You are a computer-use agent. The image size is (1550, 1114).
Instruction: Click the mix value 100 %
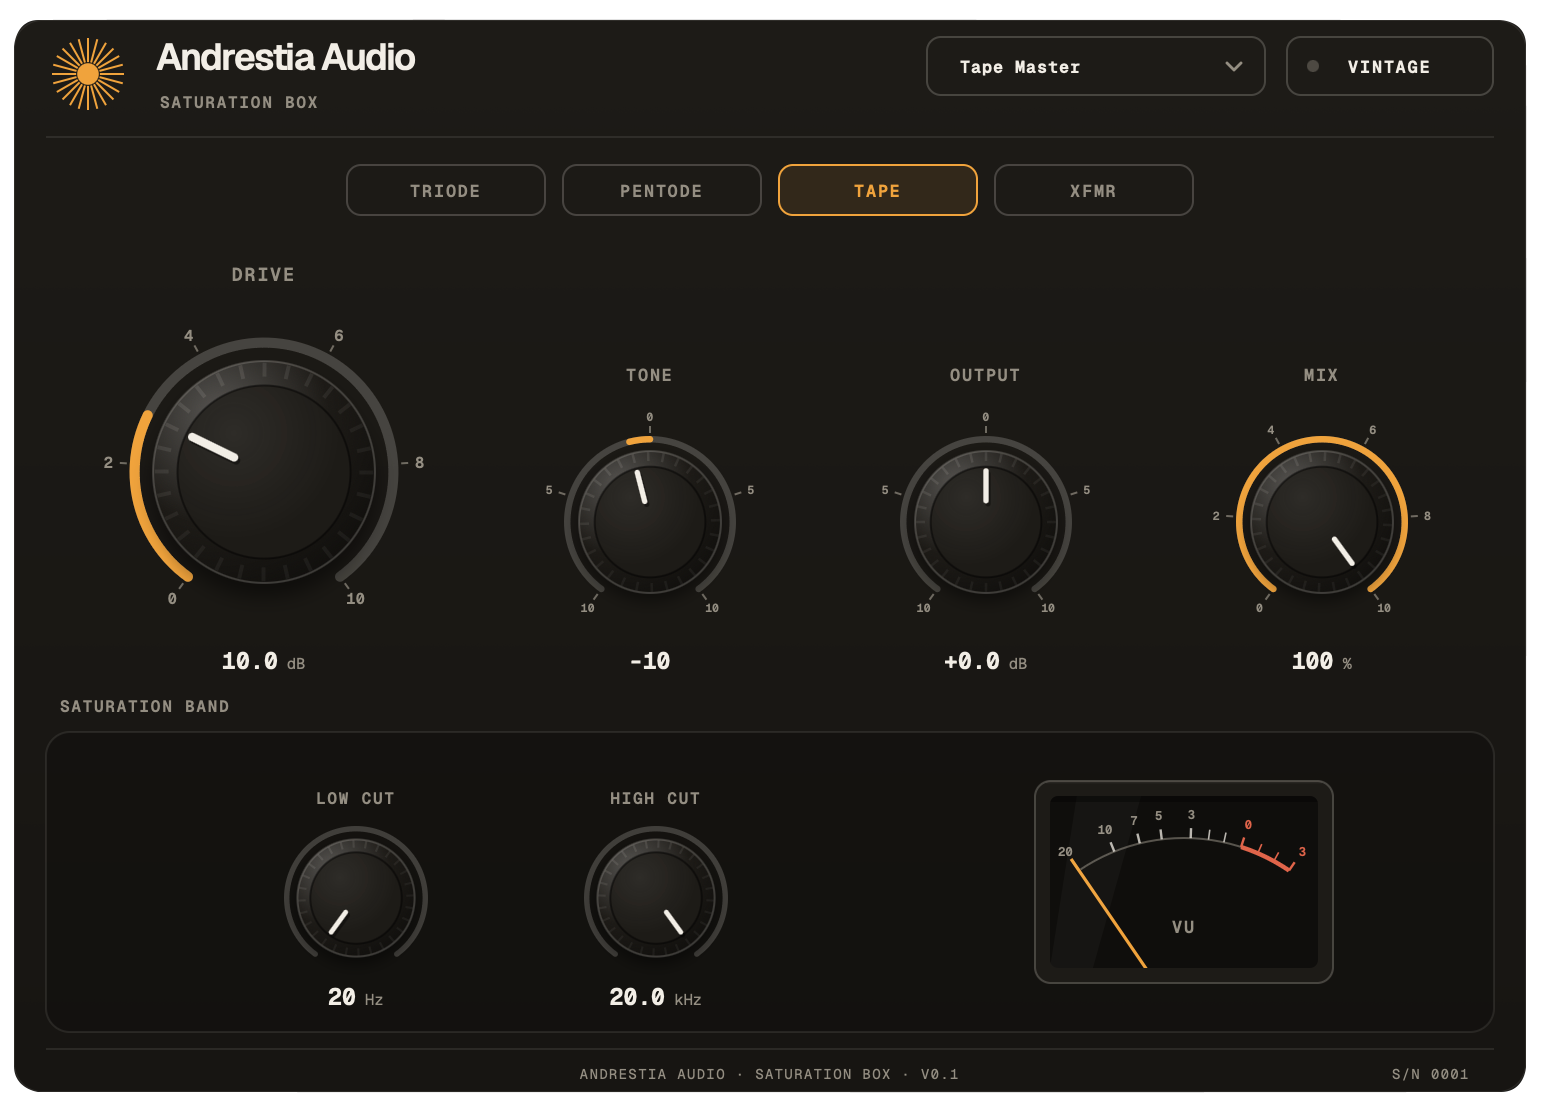(1322, 662)
